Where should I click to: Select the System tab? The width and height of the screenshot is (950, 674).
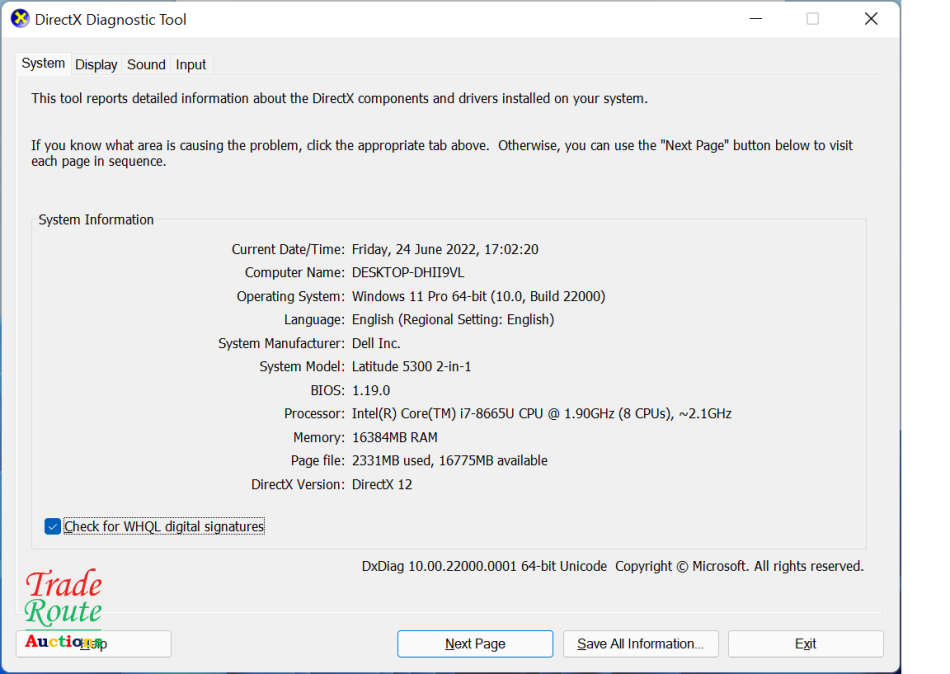point(43,64)
